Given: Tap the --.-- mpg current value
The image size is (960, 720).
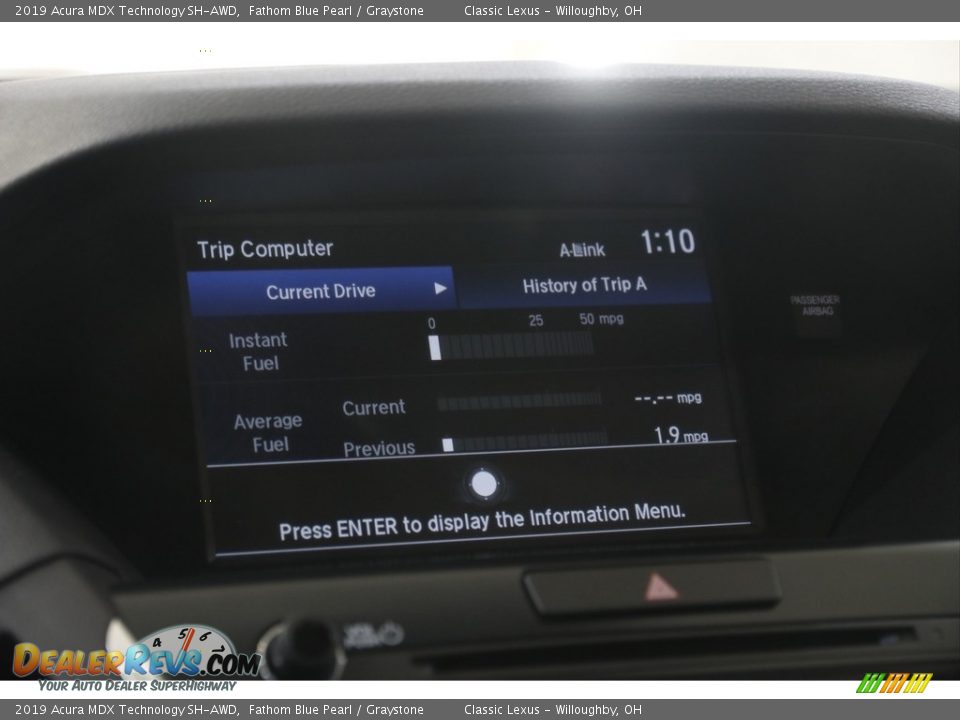Looking at the screenshot, I should coord(668,399).
